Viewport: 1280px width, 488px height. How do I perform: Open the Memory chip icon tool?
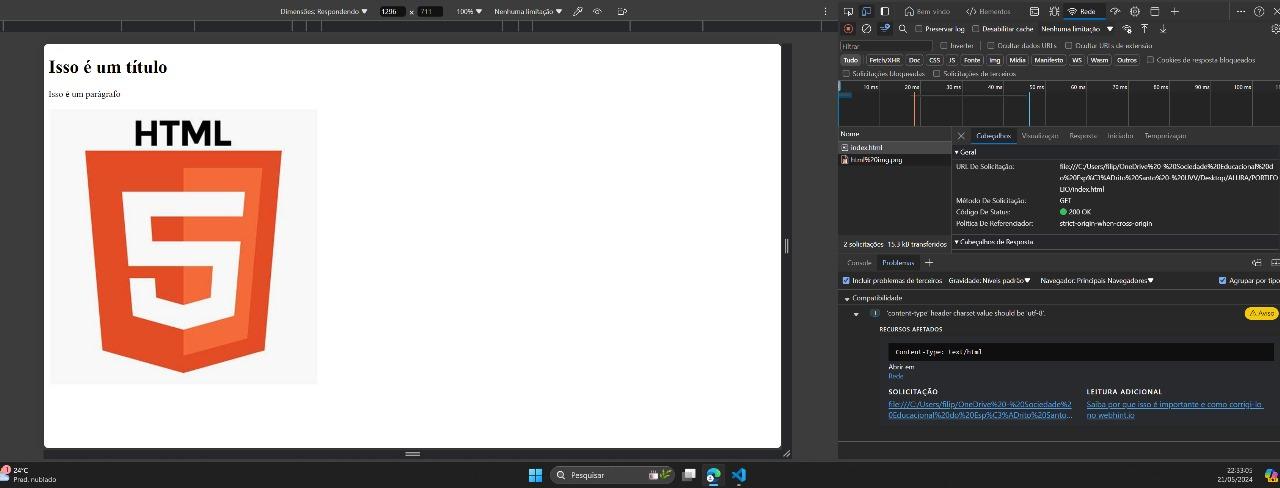point(1135,11)
